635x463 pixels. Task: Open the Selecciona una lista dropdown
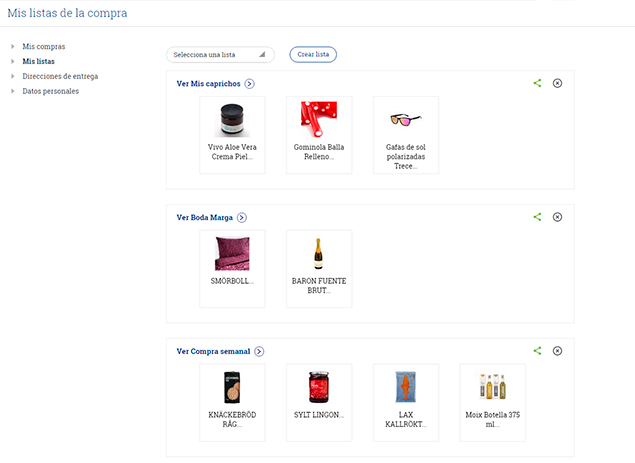[x=220, y=54]
